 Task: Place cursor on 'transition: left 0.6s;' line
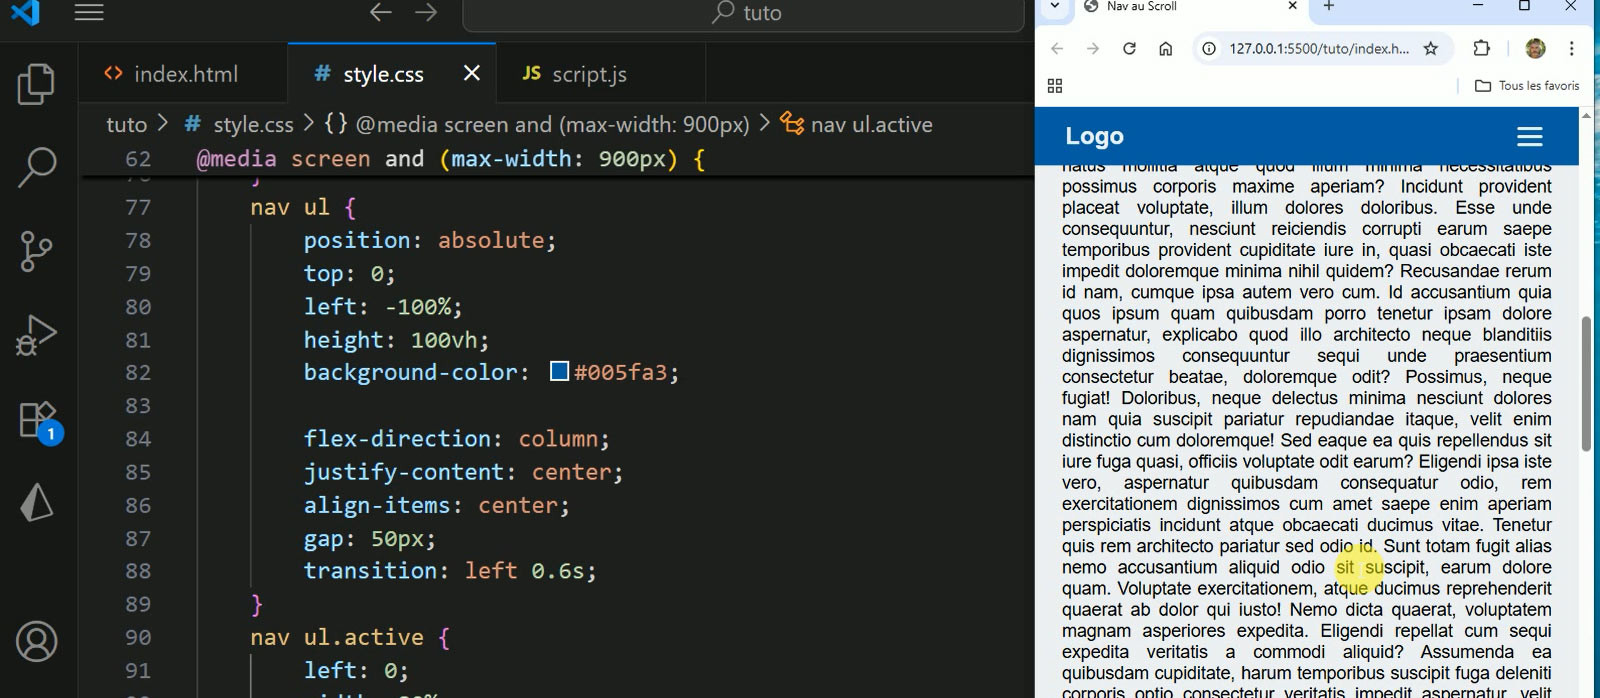[x=450, y=570]
